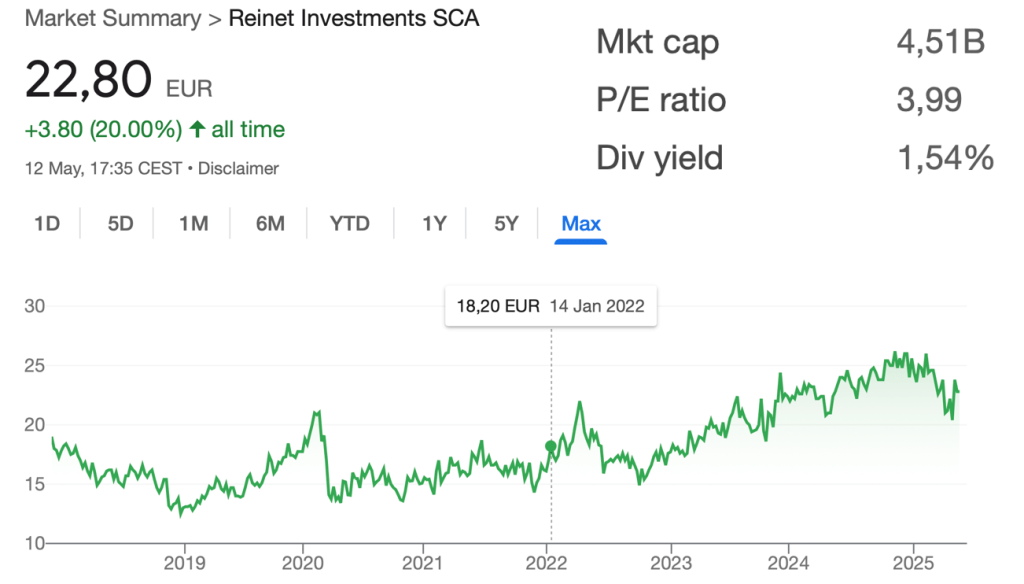1024x584 pixels.
Task: Switch chart to 1Y view
Action: [x=434, y=224]
